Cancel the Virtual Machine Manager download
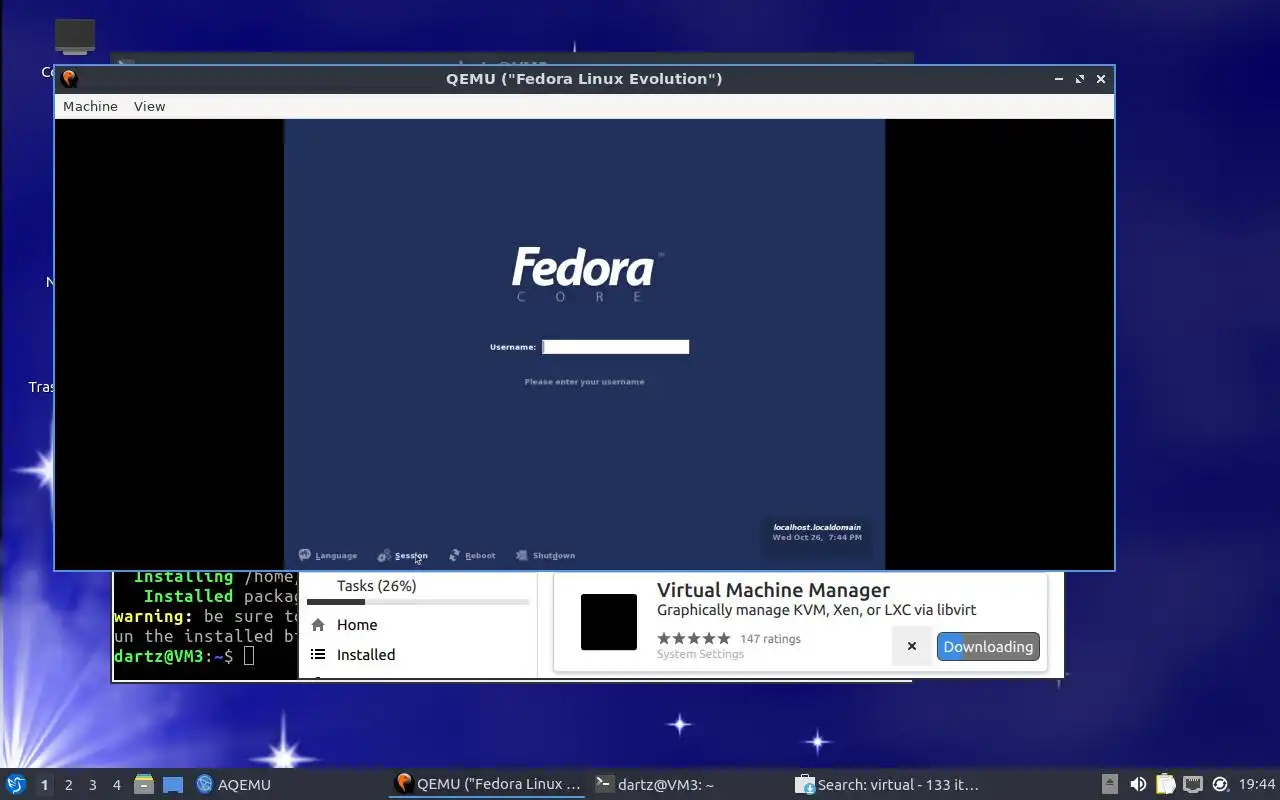Screen dimensions: 1280x800 [x=911, y=646]
